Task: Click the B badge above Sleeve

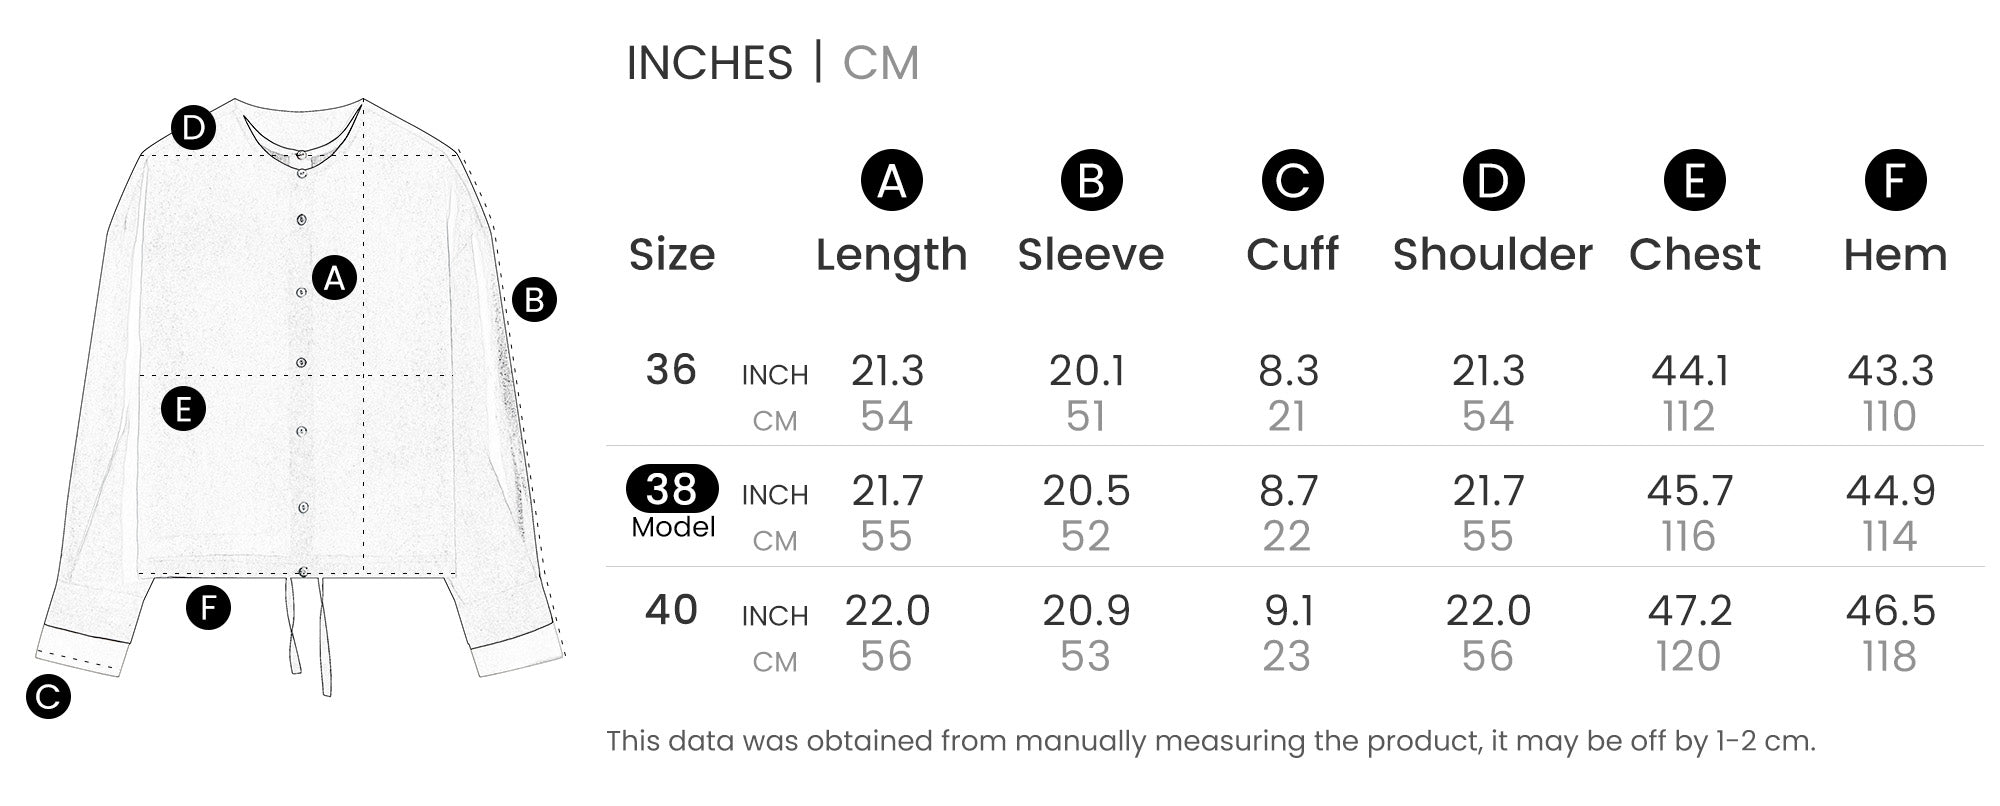Action: click(1091, 181)
